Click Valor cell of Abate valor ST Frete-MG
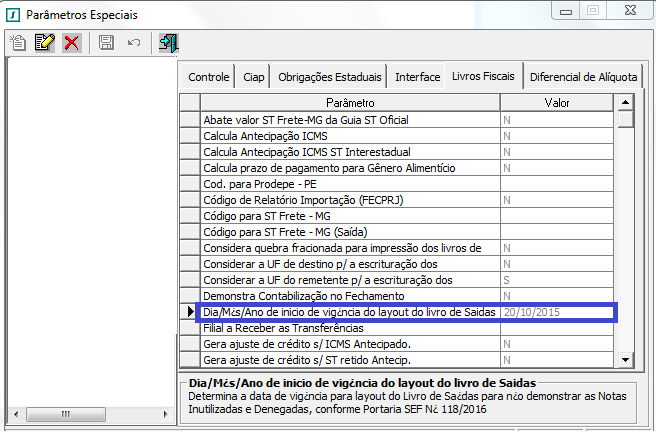 (x=557, y=120)
